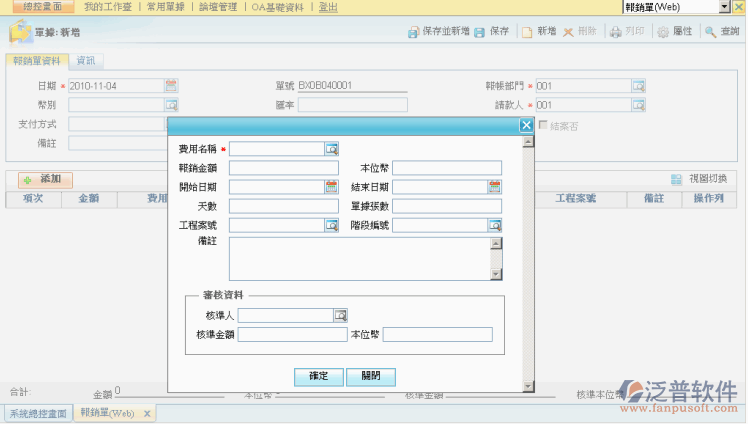Click the 添加 add button

tap(45, 180)
